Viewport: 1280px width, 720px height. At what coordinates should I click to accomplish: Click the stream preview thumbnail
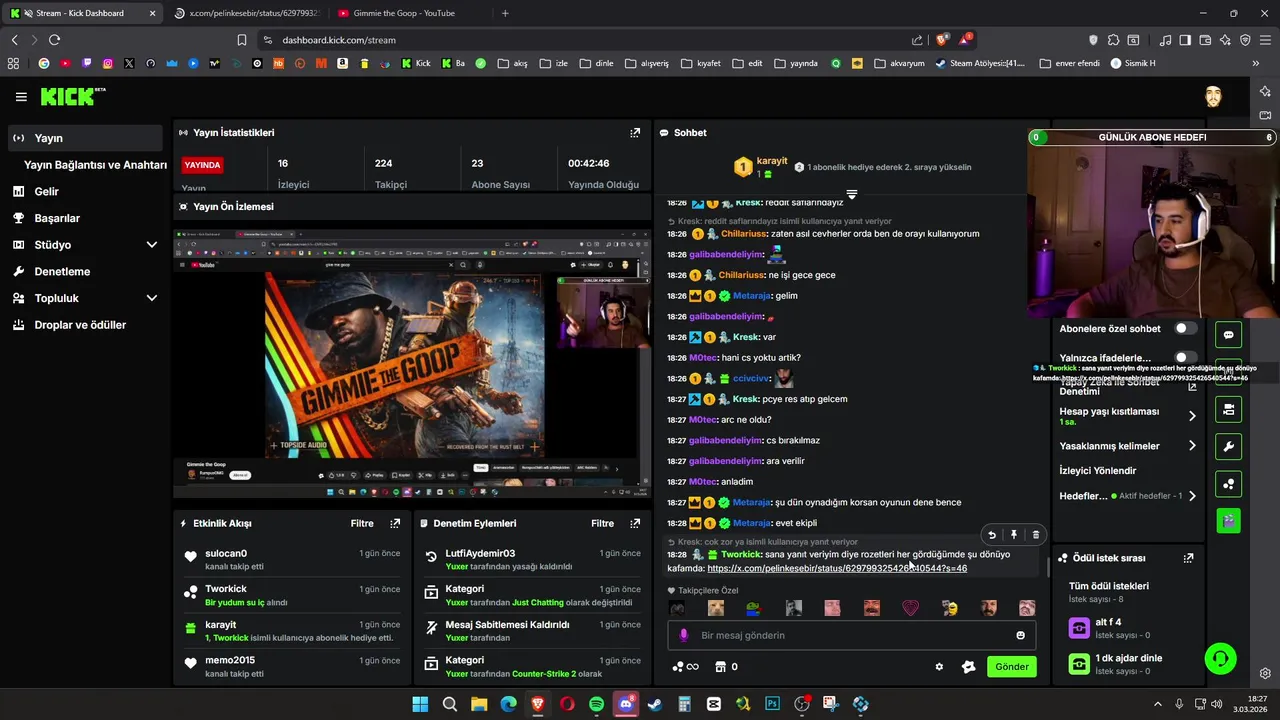pyautogui.click(x=412, y=363)
